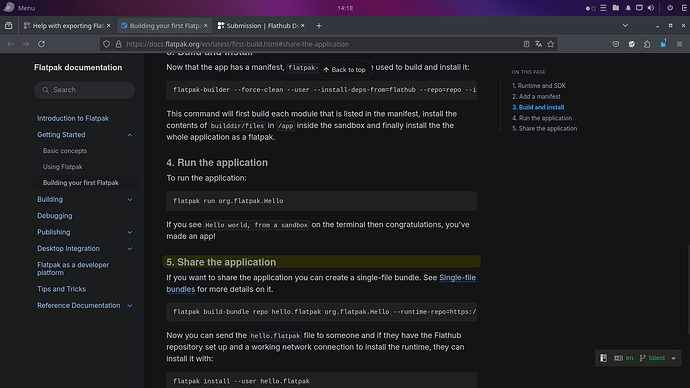The height and width of the screenshot is (388, 690).
Task: Open the 'Debugging' sidebar link
Action: 55,216
